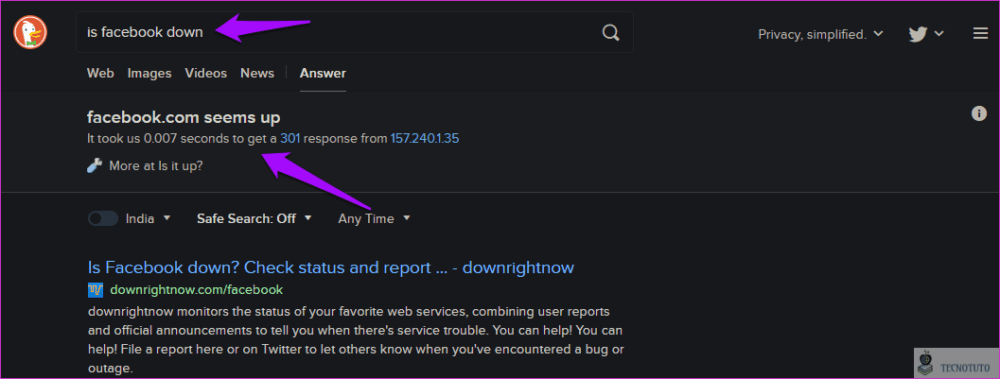Image resolution: width=1000 pixels, height=379 pixels.
Task: Click the facebook.com seems up heading
Action: (x=184, y=117)
